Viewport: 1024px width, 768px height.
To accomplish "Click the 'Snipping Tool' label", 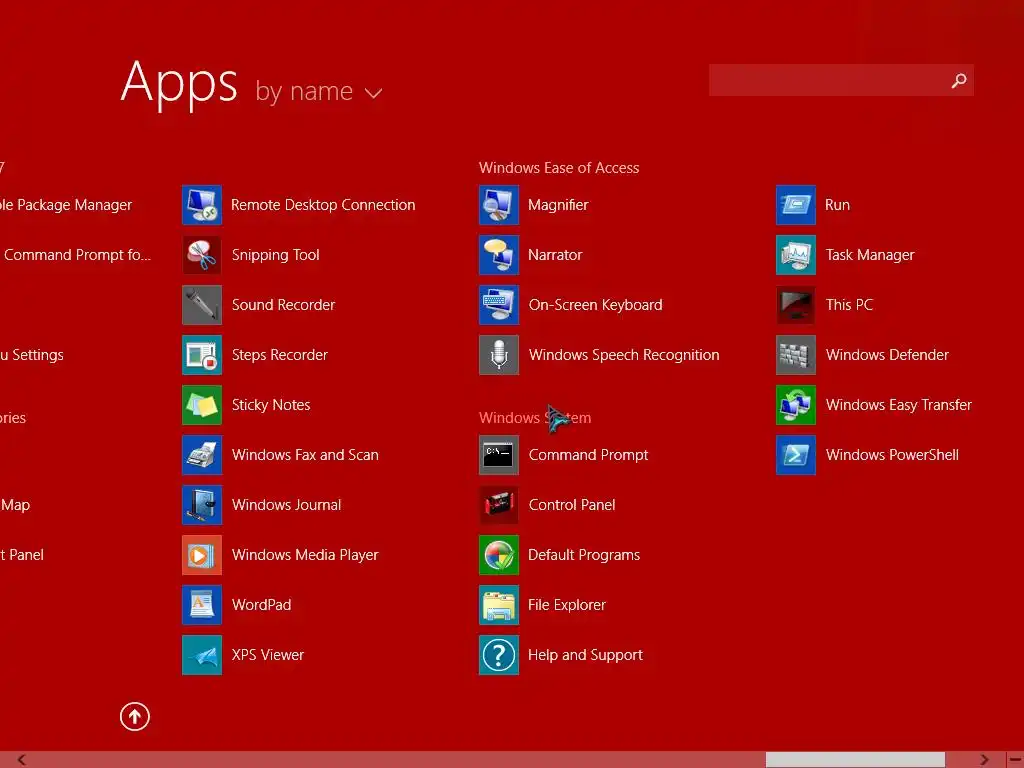I will click(x=276, y=255).
